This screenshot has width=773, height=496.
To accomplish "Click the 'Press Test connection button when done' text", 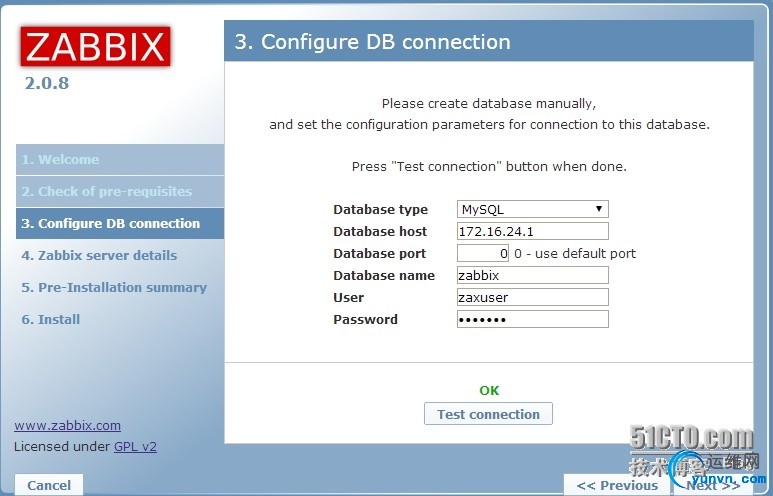I will [x=489, y=167].
